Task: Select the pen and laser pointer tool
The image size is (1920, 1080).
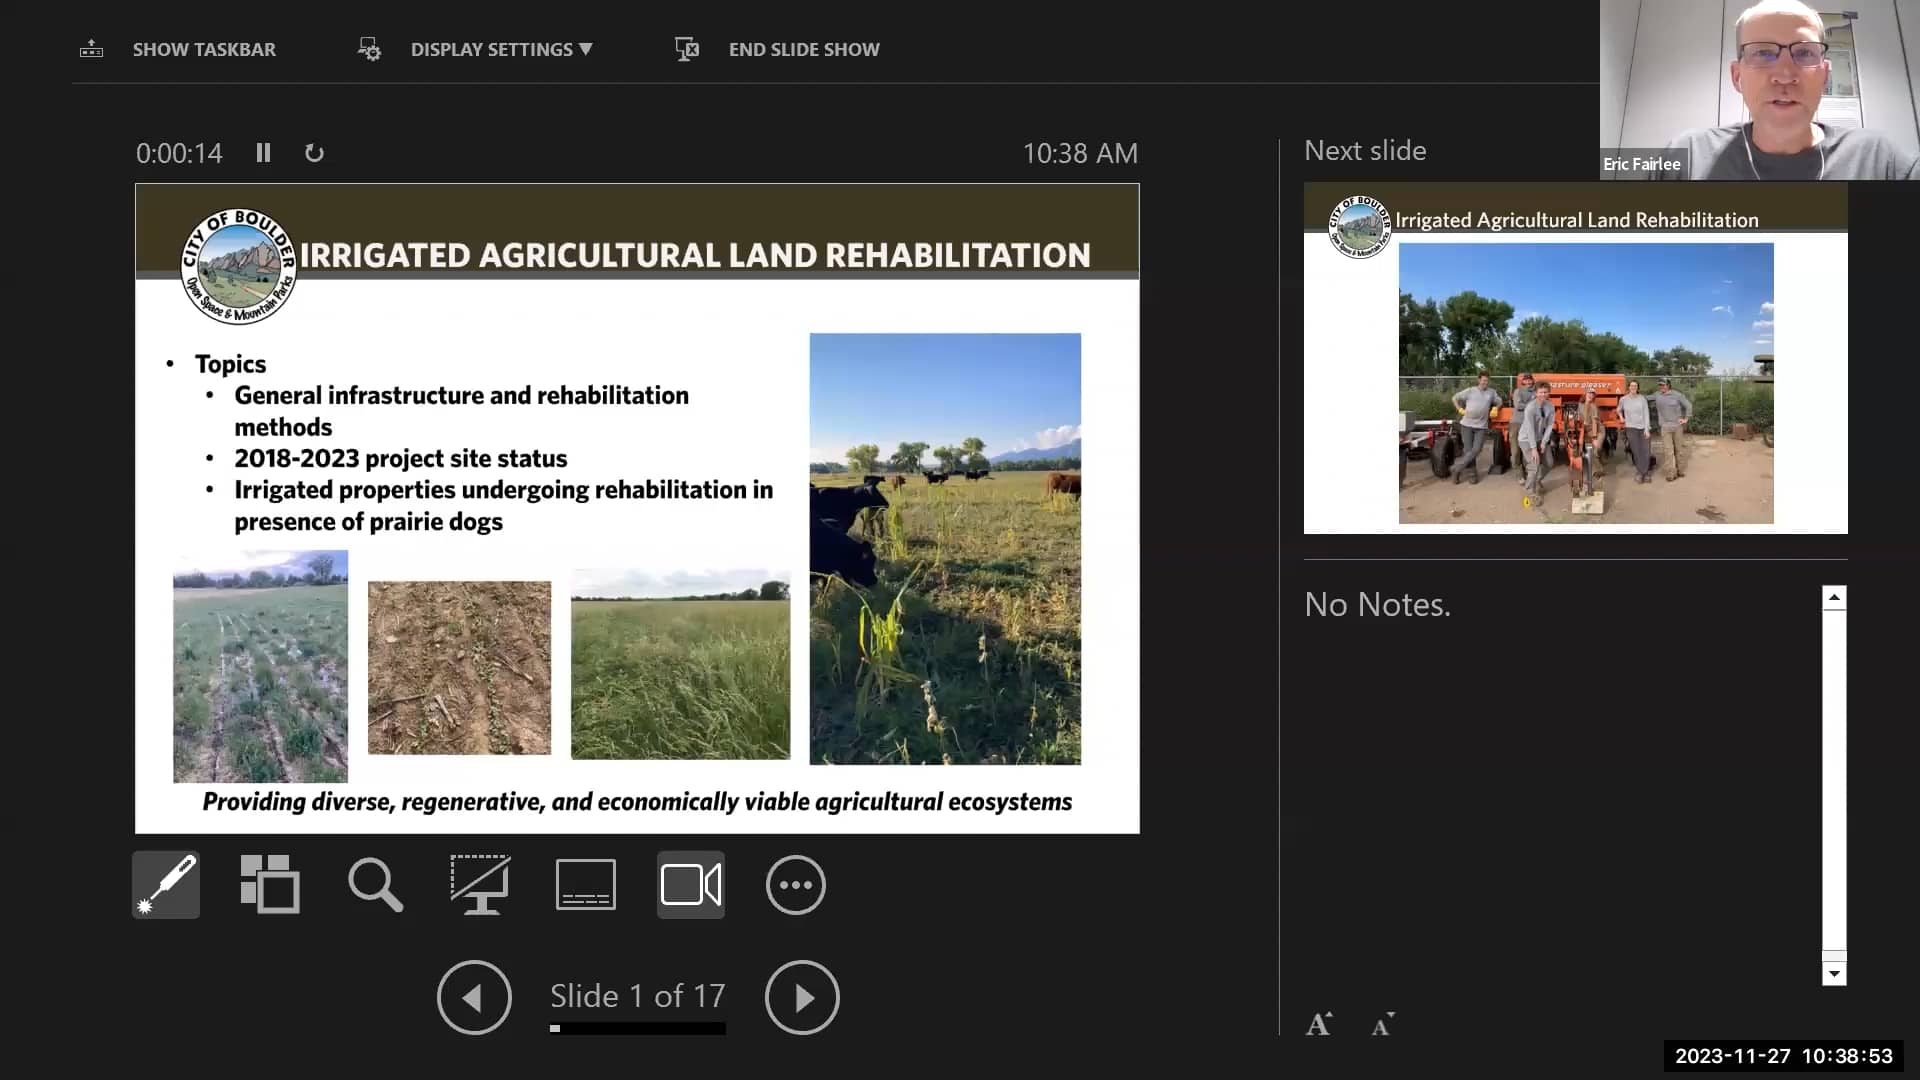Action: click(165, 884)
